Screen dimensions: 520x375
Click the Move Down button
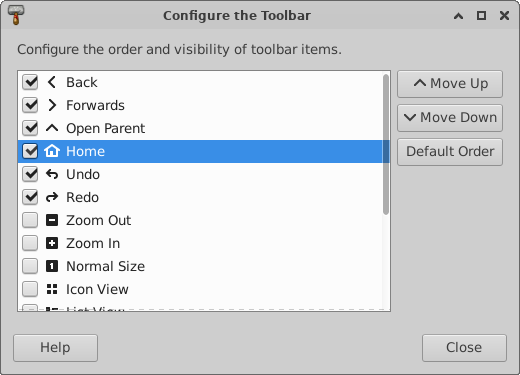click(450, 118)
